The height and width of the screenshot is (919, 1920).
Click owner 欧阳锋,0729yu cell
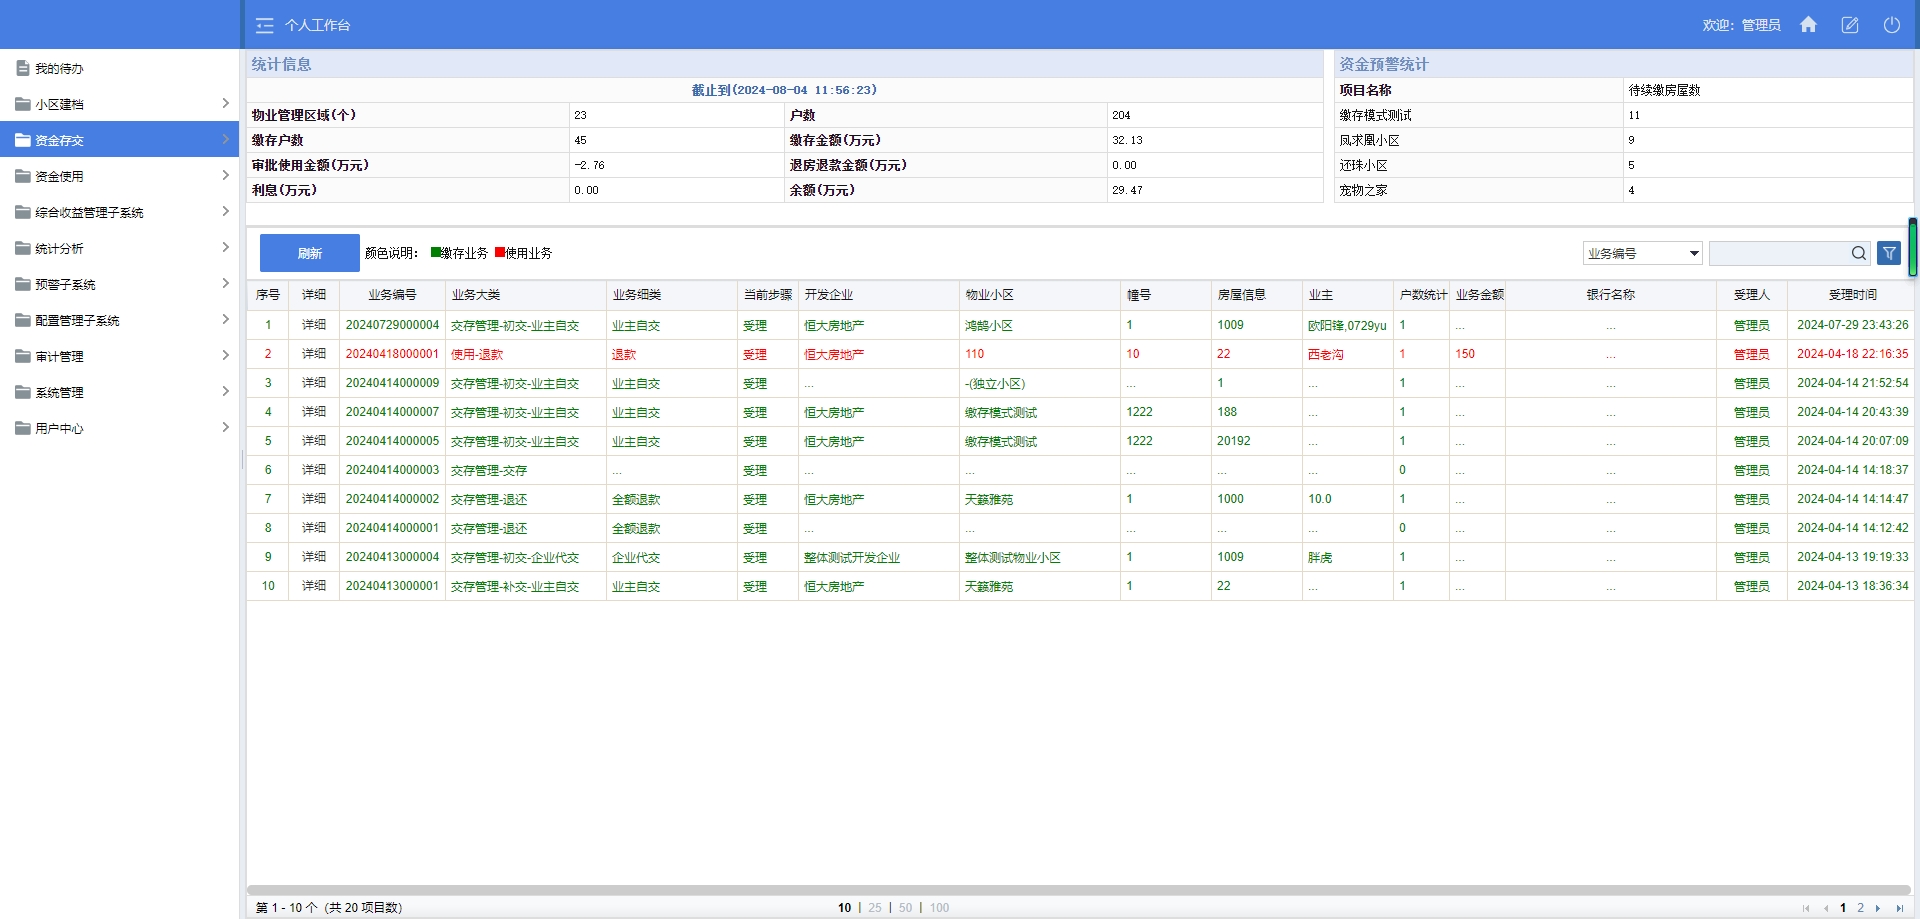(1347, 325)
